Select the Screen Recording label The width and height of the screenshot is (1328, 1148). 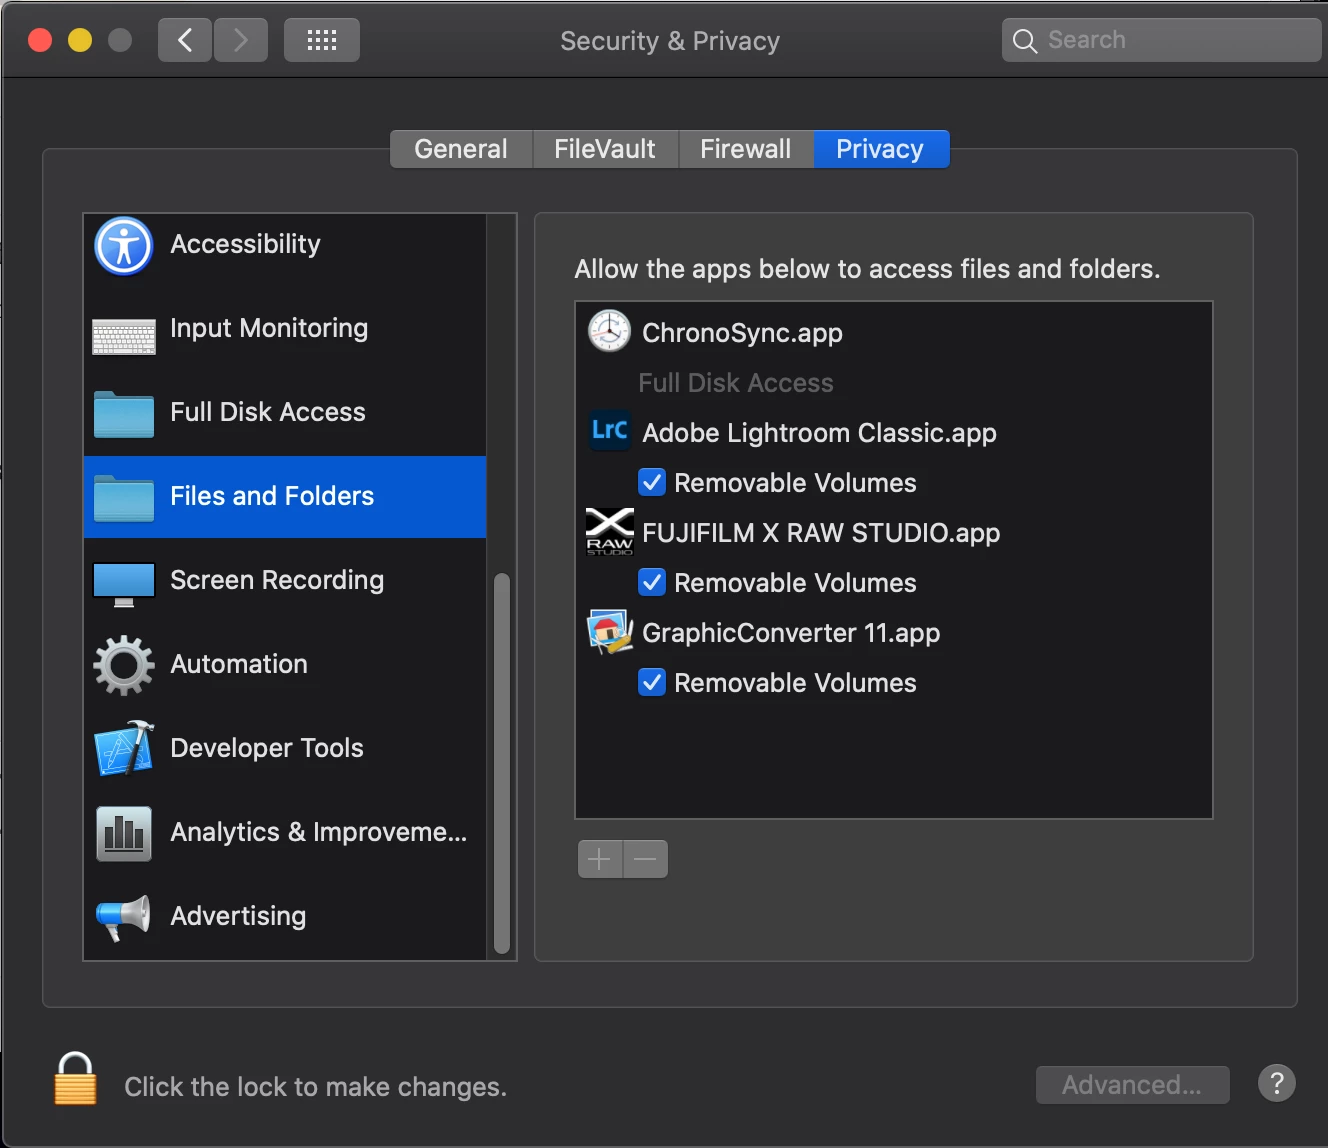tap(277, 580)
